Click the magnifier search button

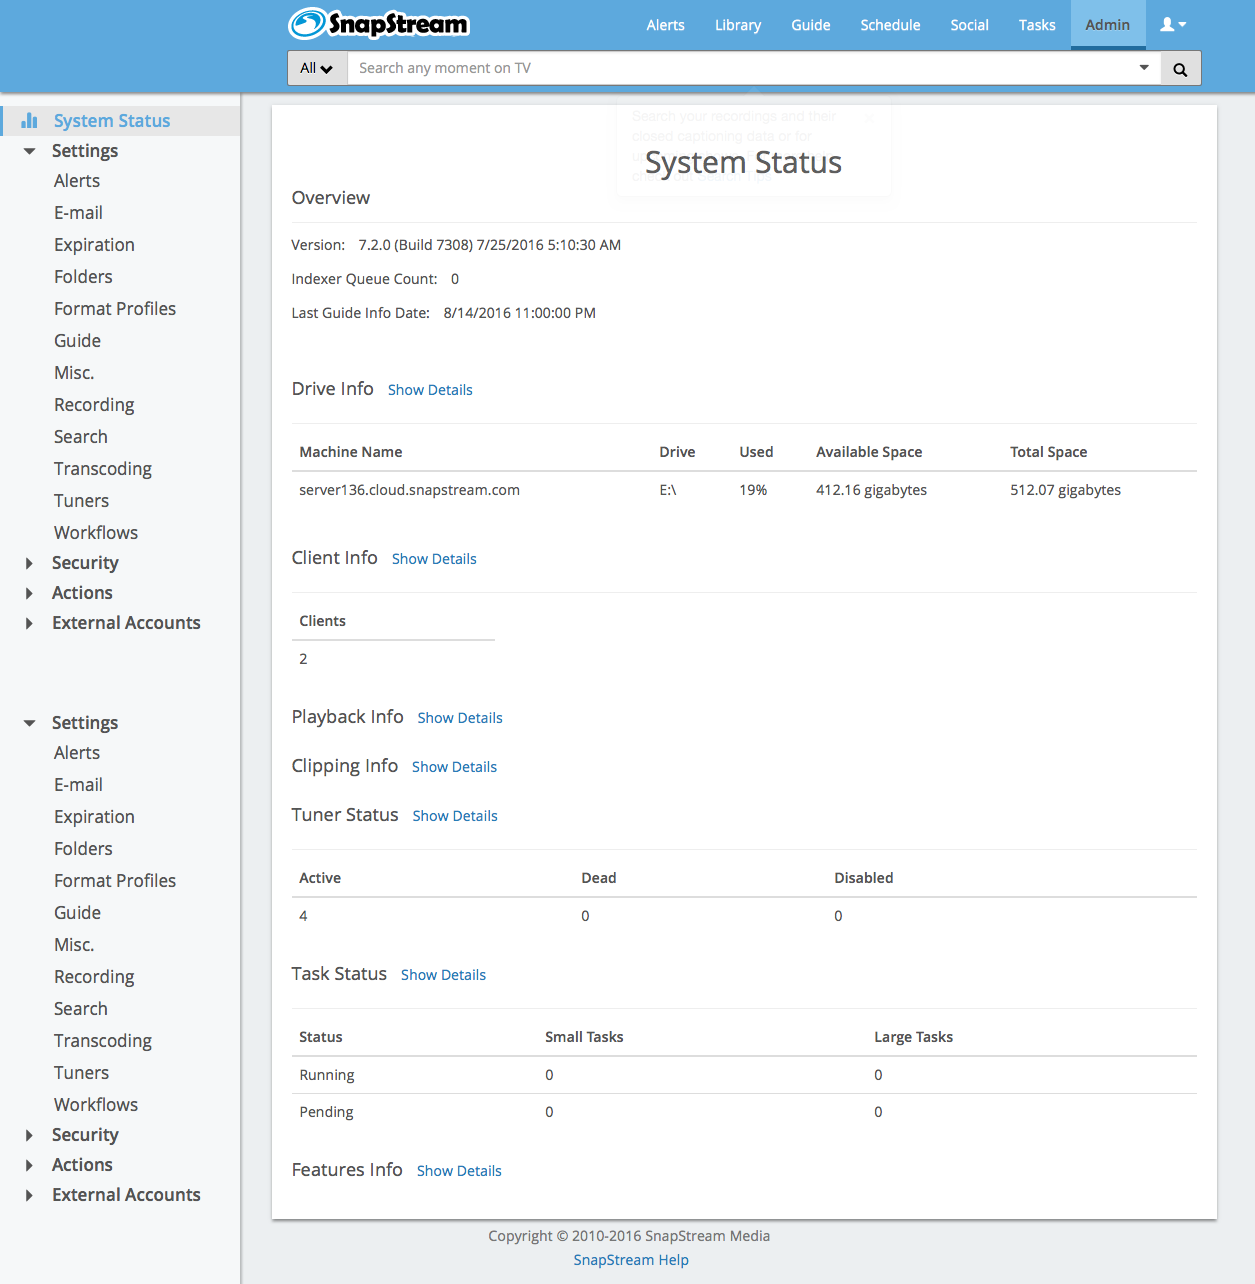pos(1180,68)
